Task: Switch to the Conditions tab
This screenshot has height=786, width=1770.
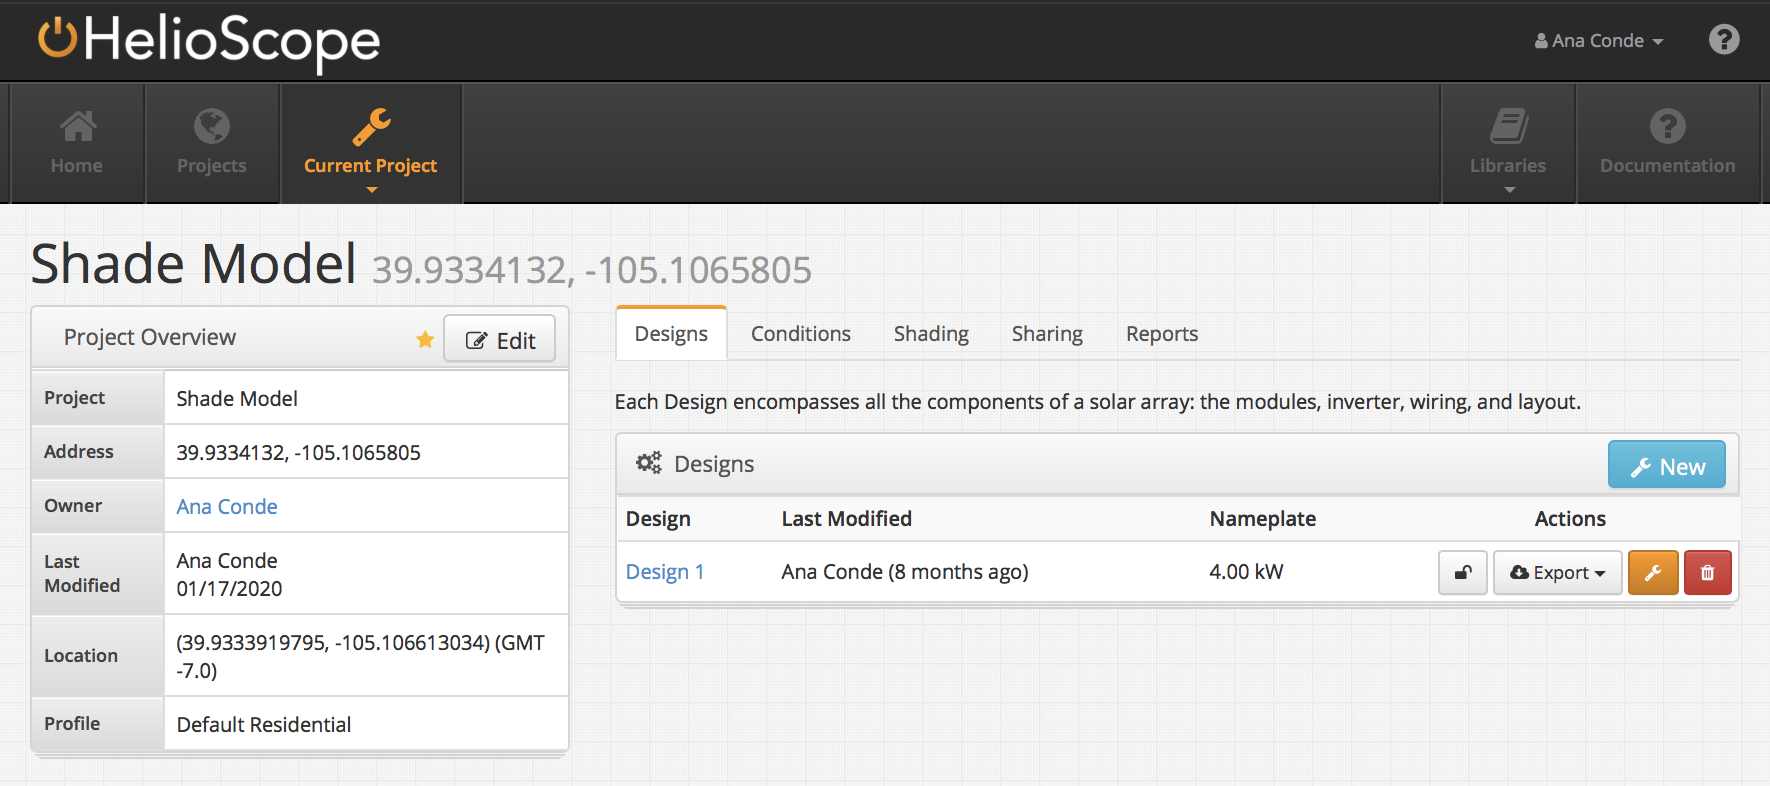Action: point(801,334)
